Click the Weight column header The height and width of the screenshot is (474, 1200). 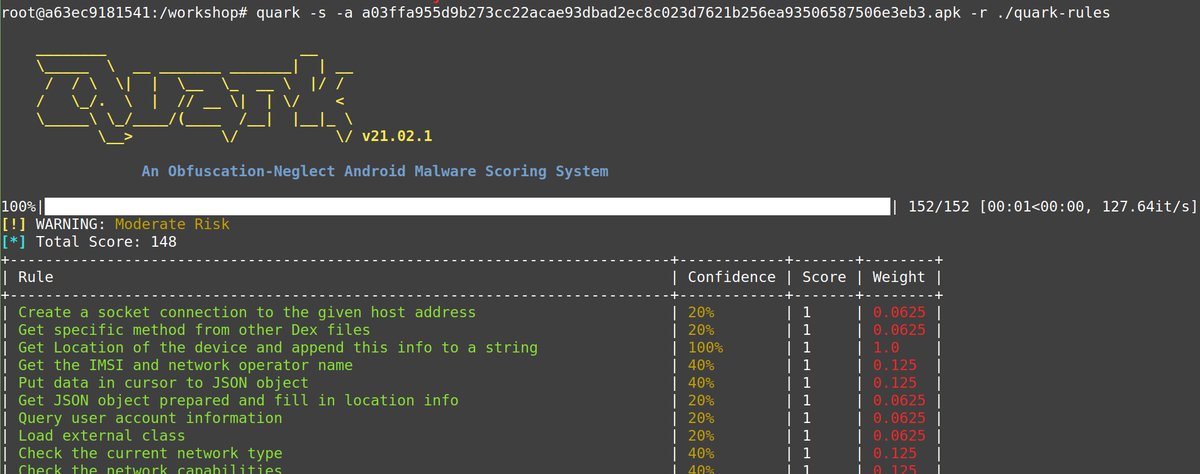[x=898, y=277]
